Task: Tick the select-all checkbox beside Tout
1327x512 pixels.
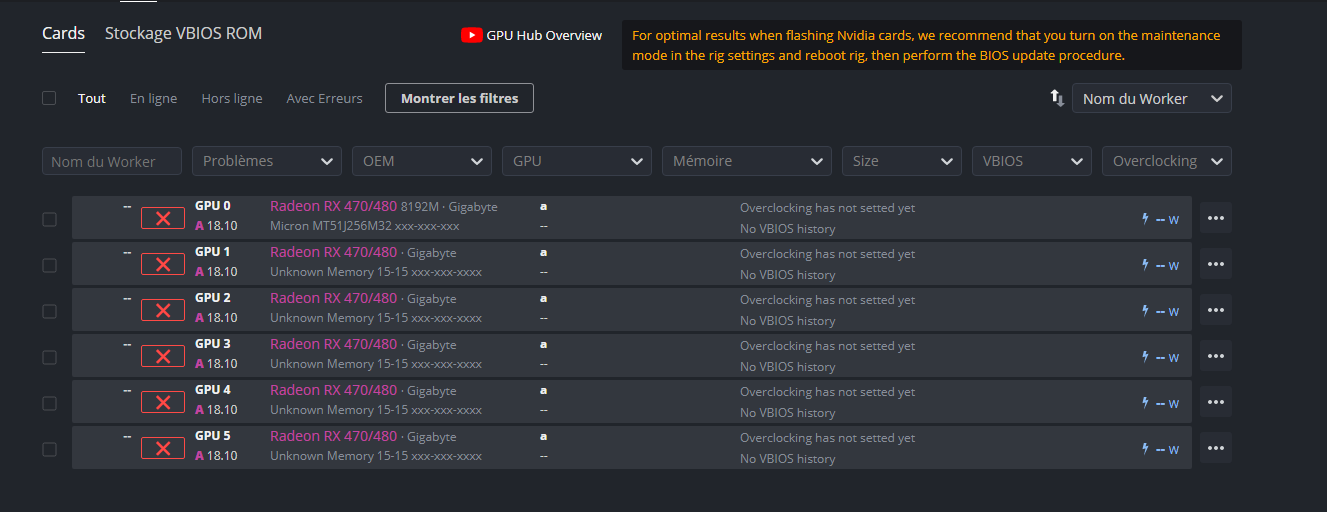Action: click(49, 98)
